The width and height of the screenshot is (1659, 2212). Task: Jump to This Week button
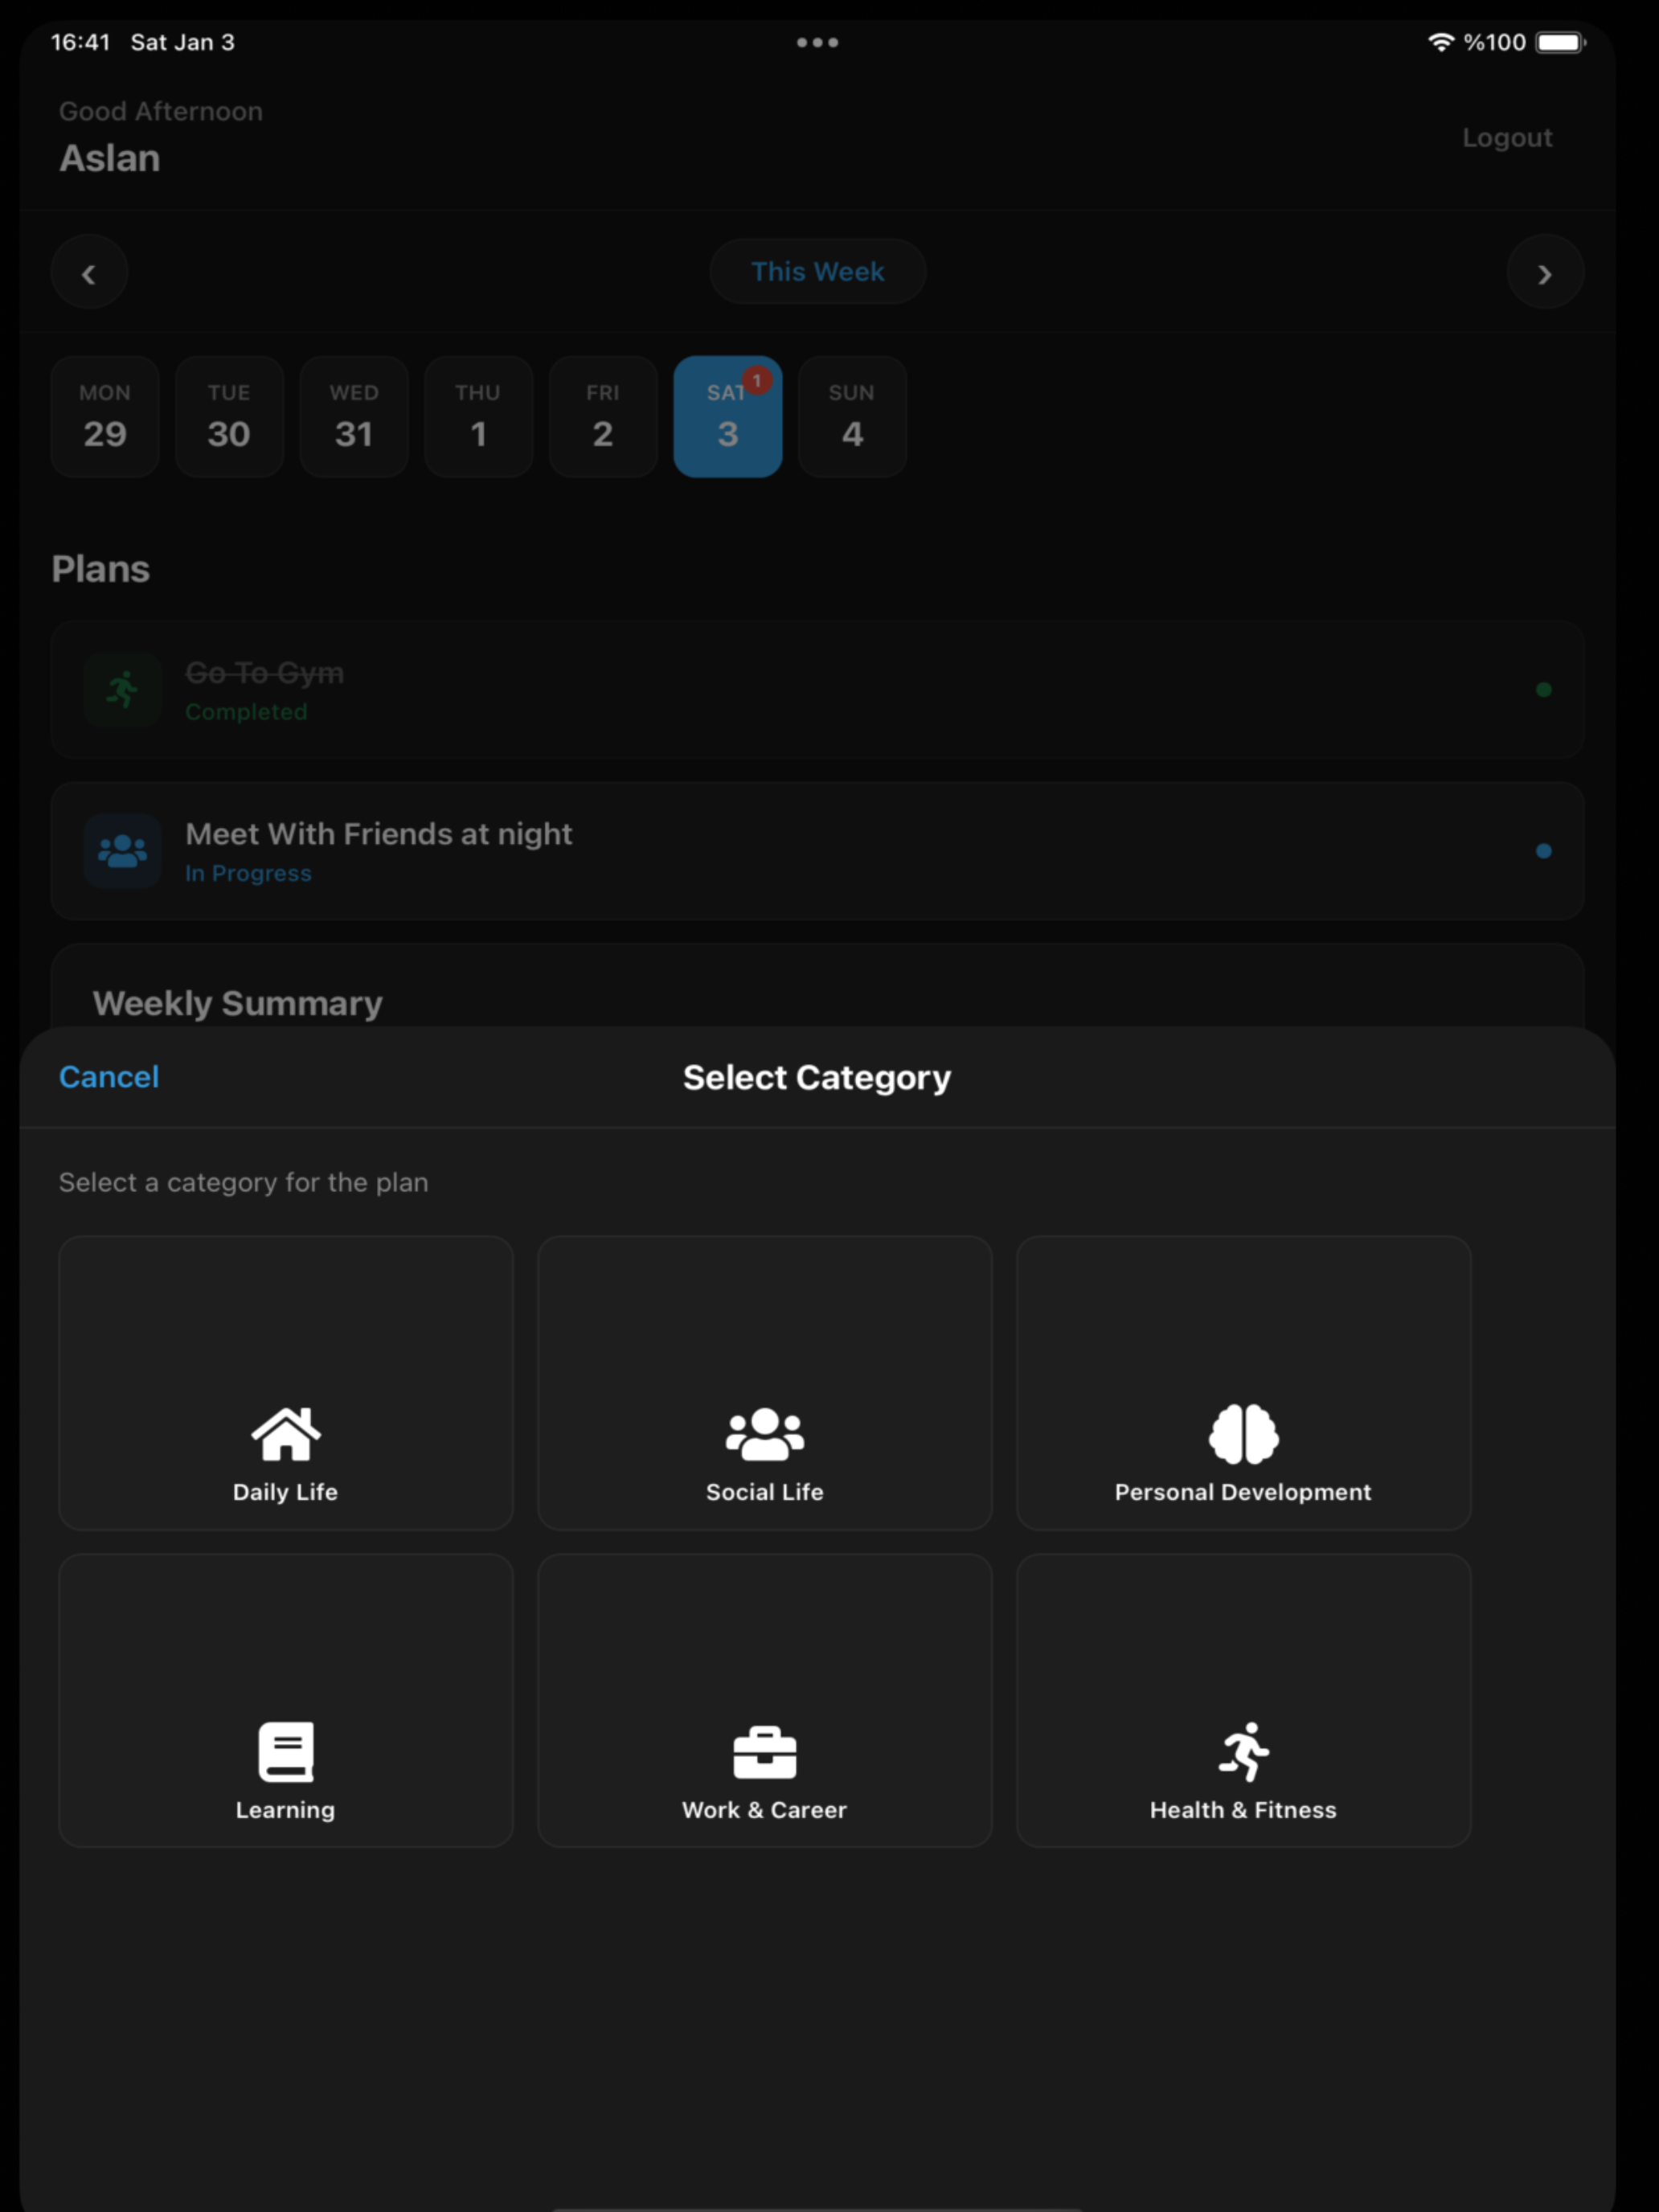tap(817, 272)
